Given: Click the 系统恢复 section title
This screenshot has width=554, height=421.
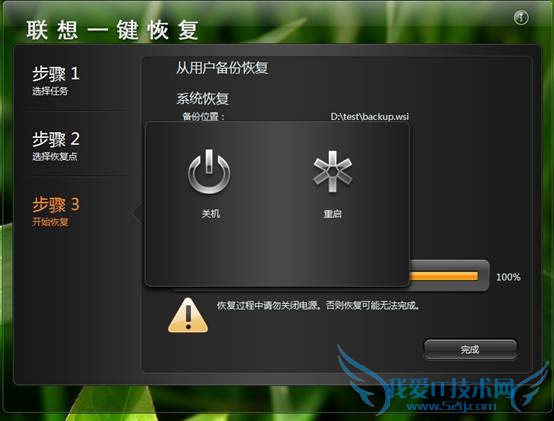Looking at the screenshot, I should tap(202, 99).
